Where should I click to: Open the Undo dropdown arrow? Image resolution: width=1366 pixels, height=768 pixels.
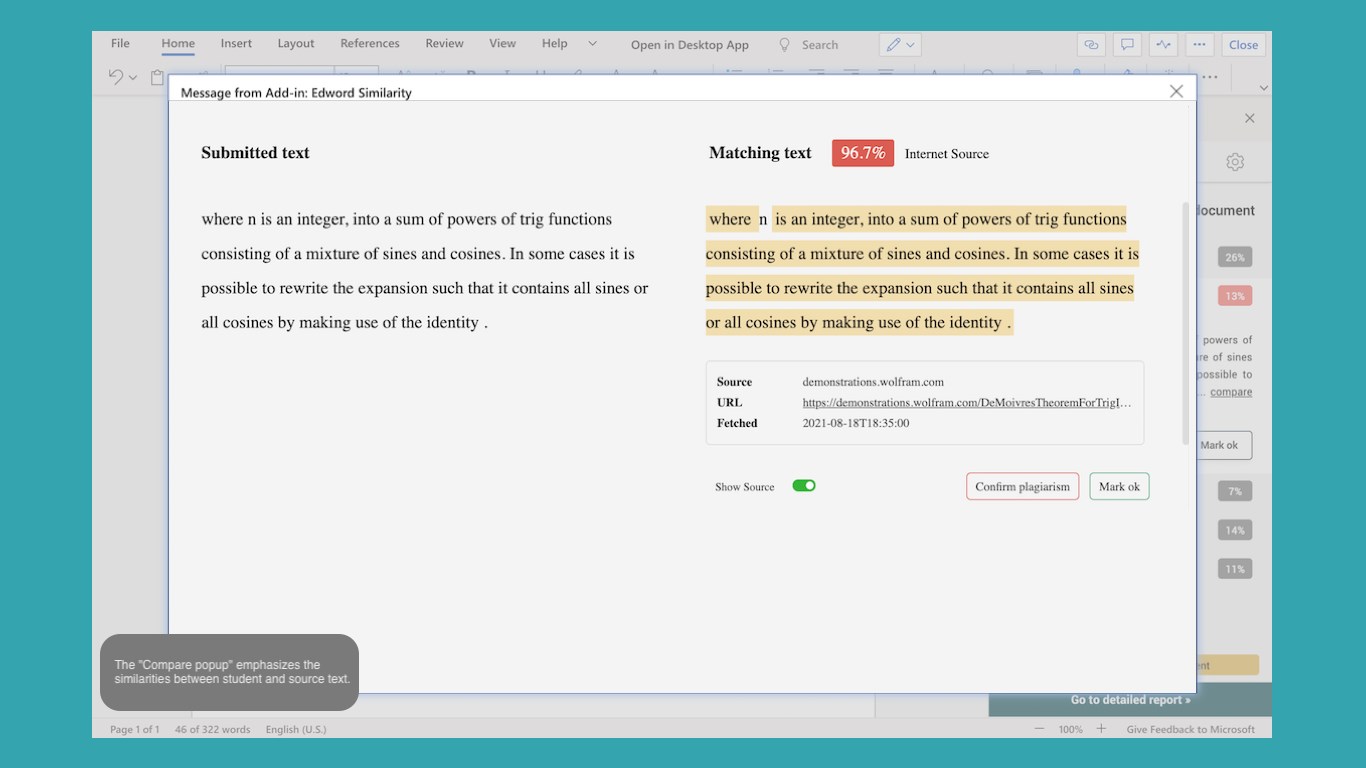133,78
